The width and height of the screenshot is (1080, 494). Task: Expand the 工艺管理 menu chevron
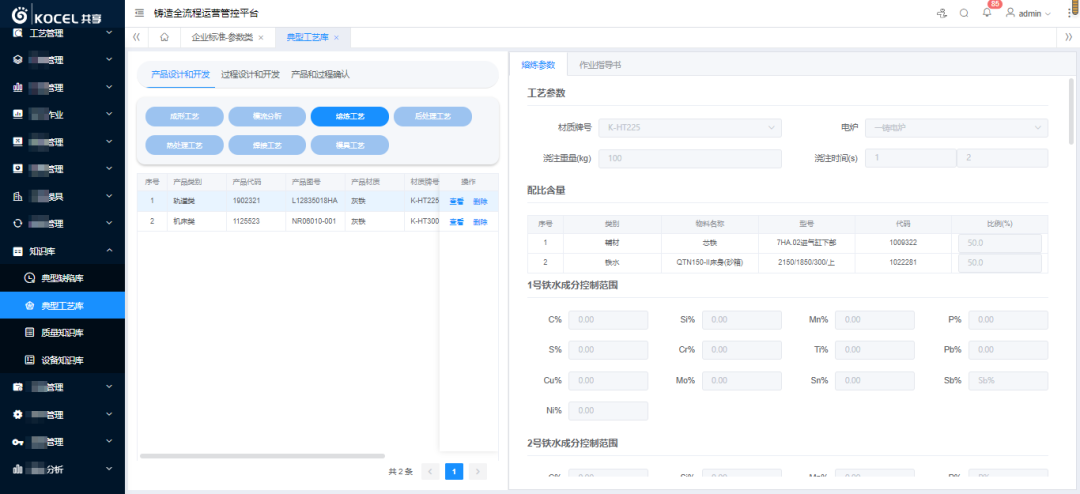[109, 33]
